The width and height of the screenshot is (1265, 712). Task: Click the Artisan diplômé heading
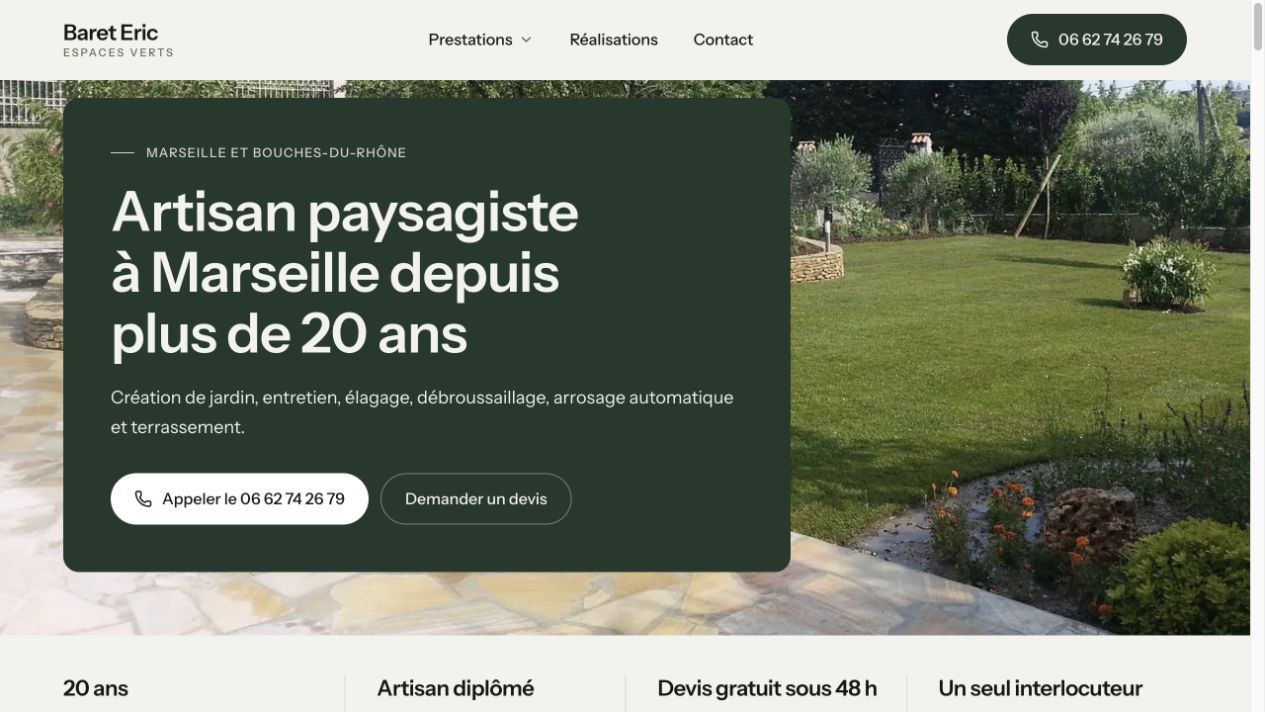coord(455,688)
